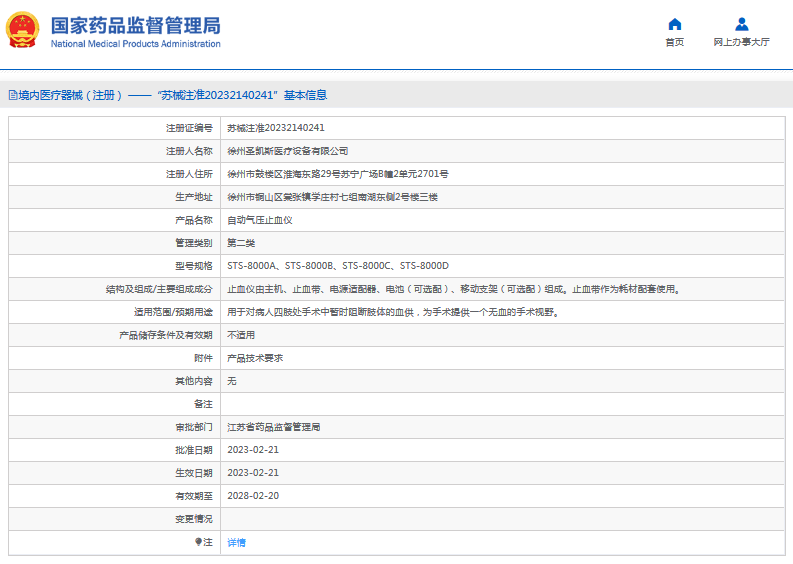Viewport: 793px width, 564px height.
Task: Select the 批准日期 value 2023-02-21
Action: click(x=253, y=450)
